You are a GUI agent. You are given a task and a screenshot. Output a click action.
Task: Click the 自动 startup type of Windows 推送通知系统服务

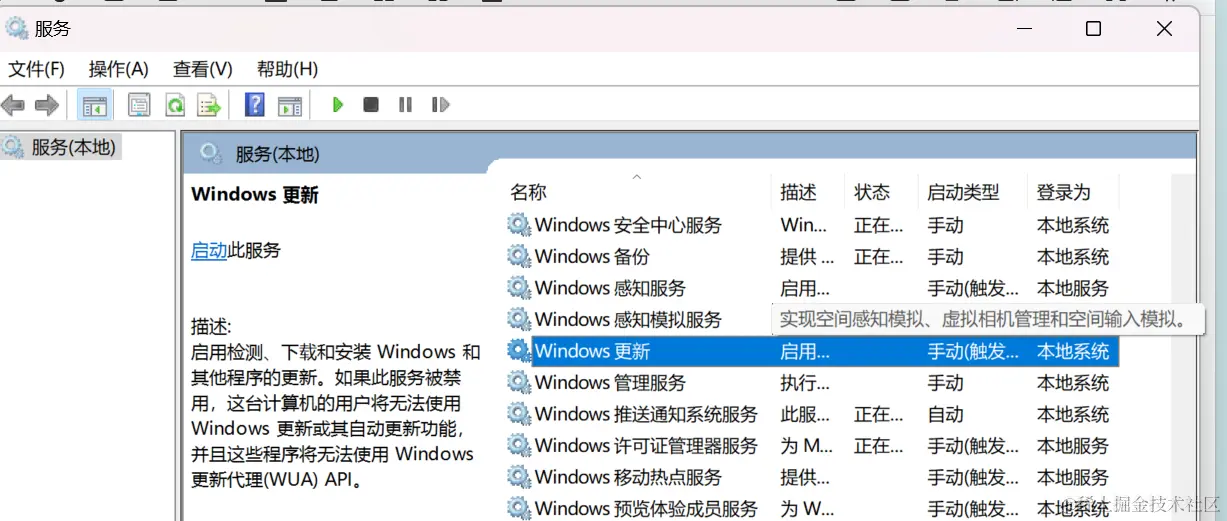pyautogui.click(x=945, y=414)
